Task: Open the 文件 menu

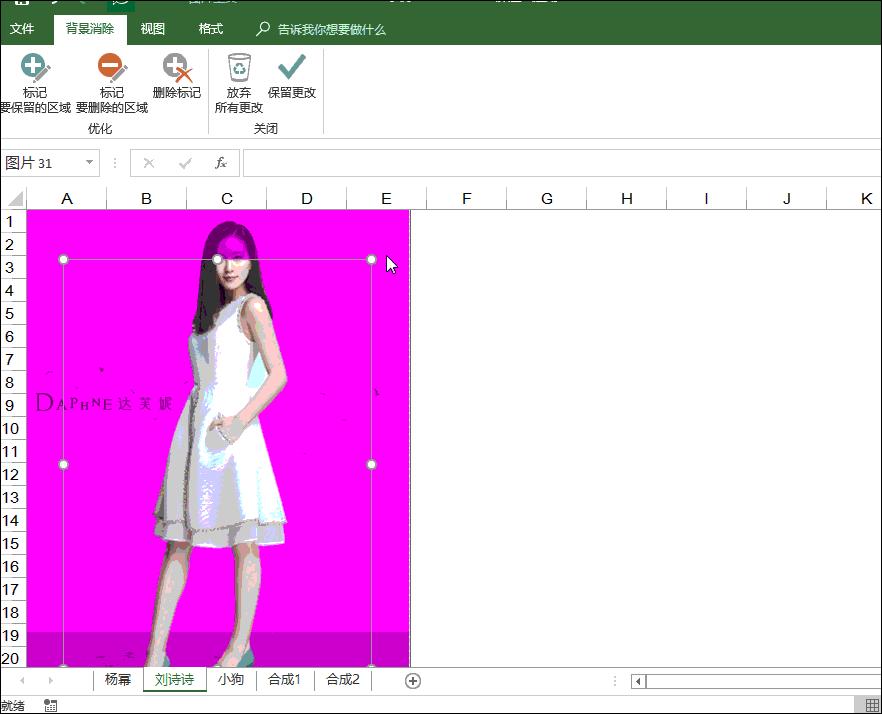Action: click(x=23, y=29)
